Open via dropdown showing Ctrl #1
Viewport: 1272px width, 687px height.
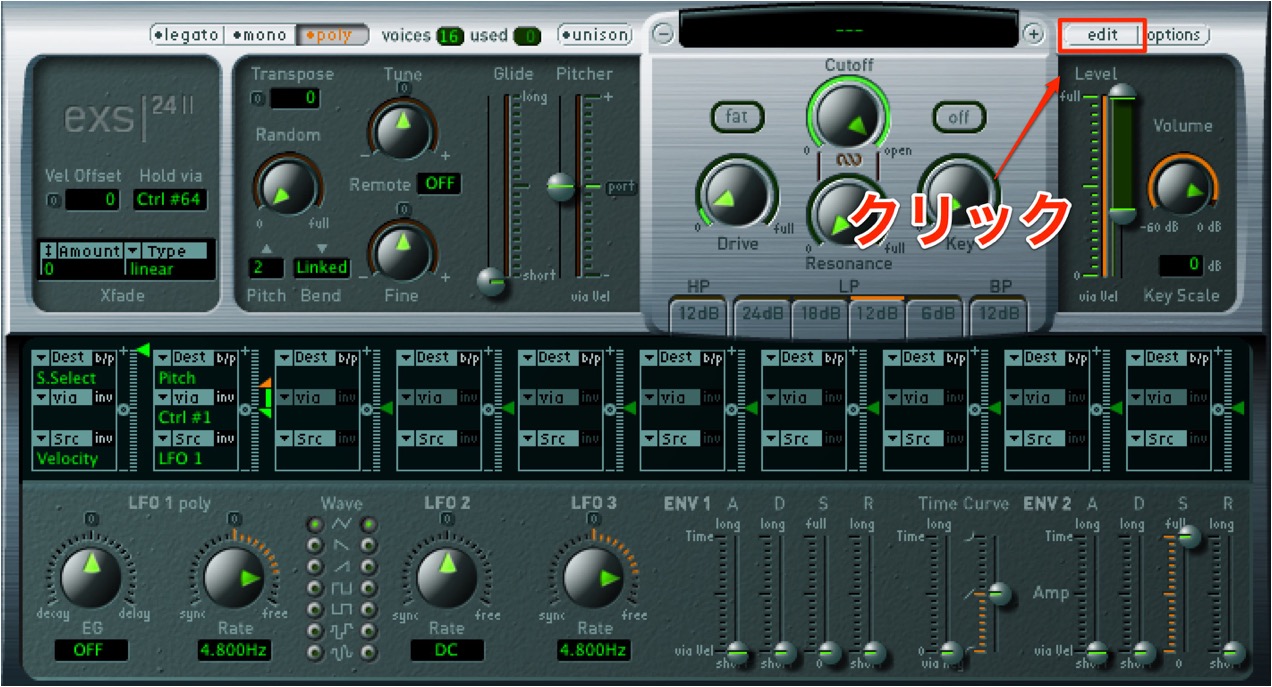click(x=185, y=398)
